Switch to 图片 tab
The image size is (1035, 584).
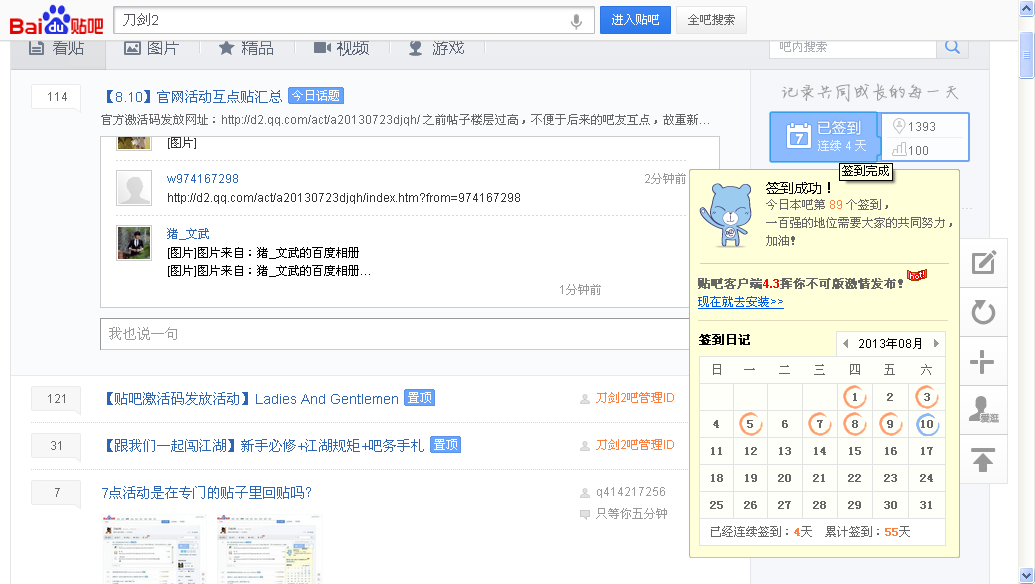[152, 48]
